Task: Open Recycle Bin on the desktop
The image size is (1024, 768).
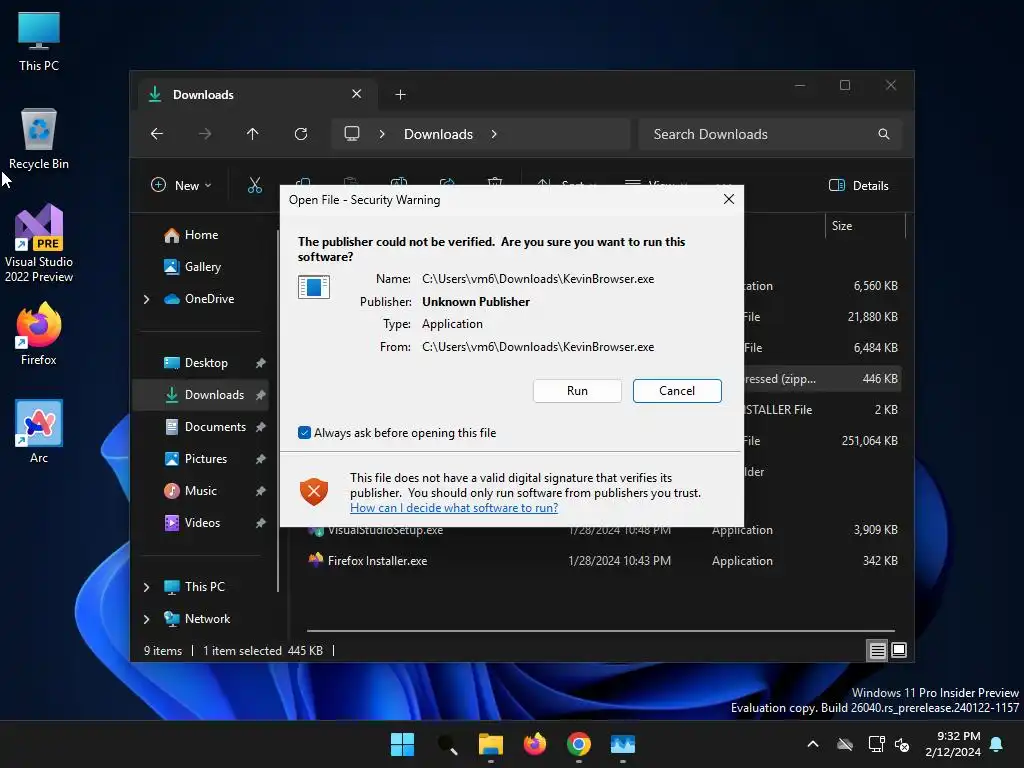Action: [39, 138]
